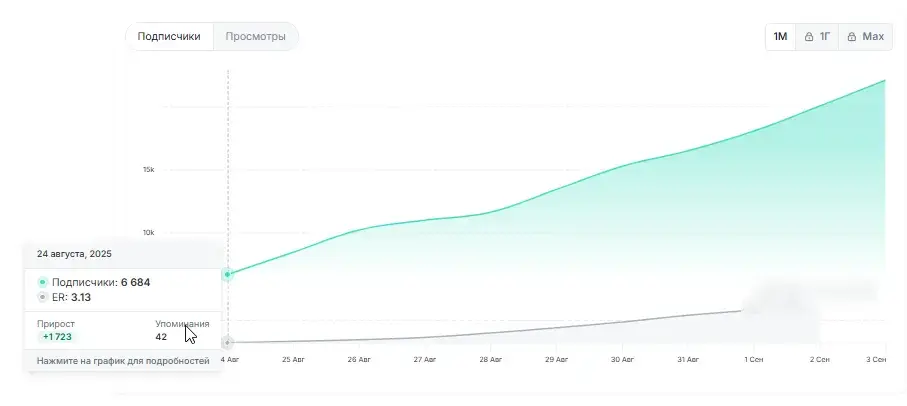Switch to the Подписчики tab

(169, 36)
